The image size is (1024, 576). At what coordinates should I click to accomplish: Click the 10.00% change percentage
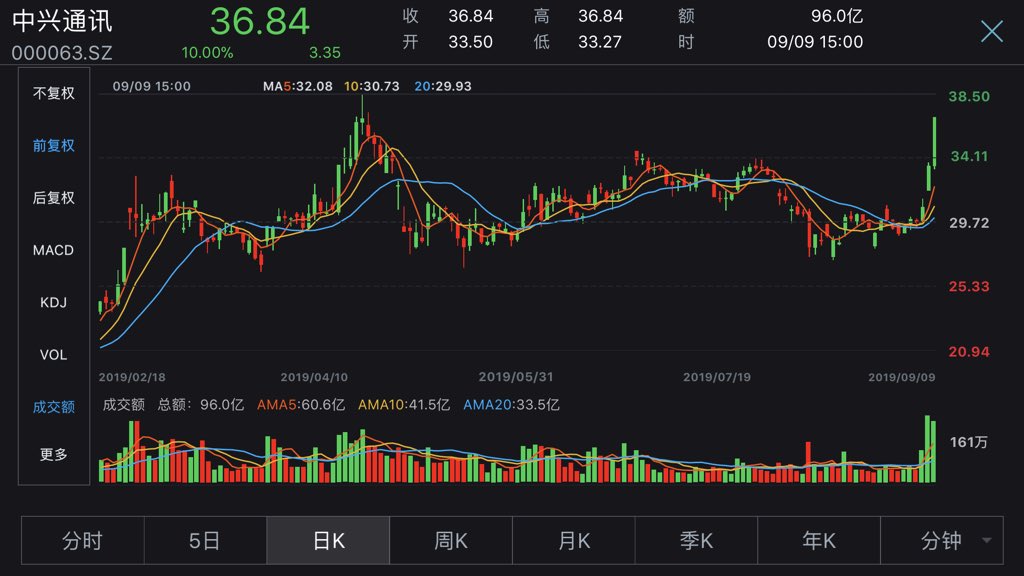[x=207, y=53]
